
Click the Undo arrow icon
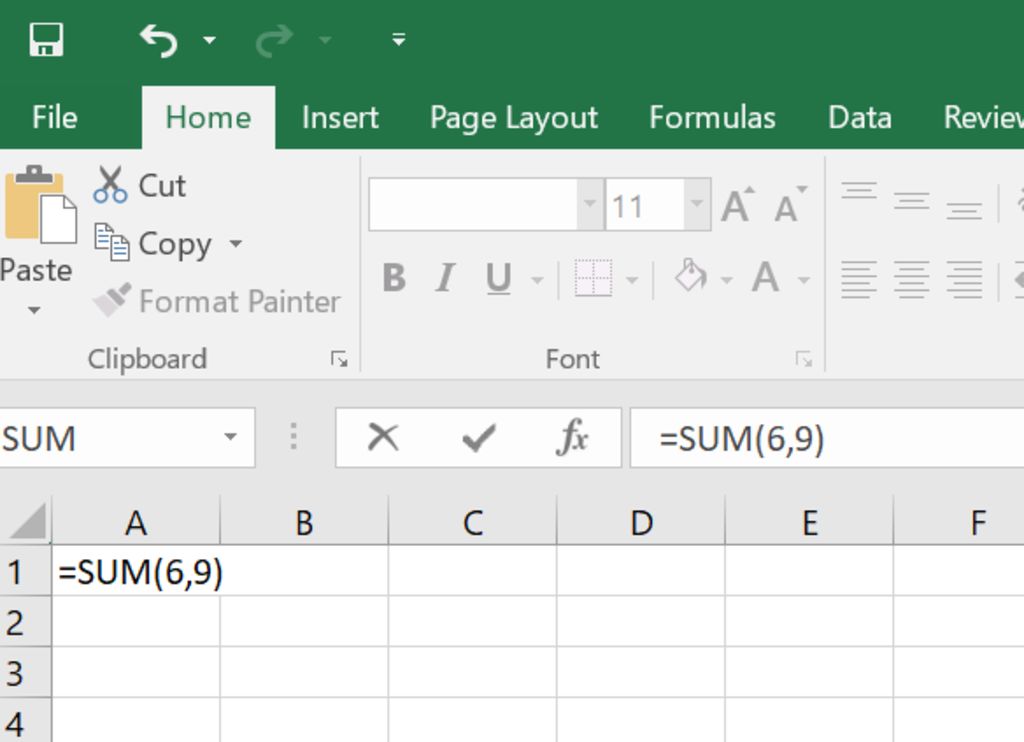click(x=158, y=40)
